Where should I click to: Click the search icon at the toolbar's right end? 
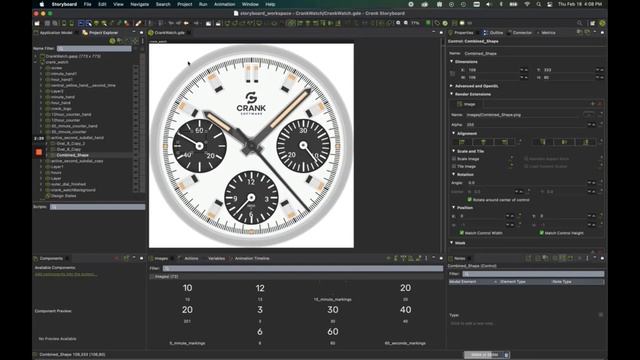click(x=580, y=23)
